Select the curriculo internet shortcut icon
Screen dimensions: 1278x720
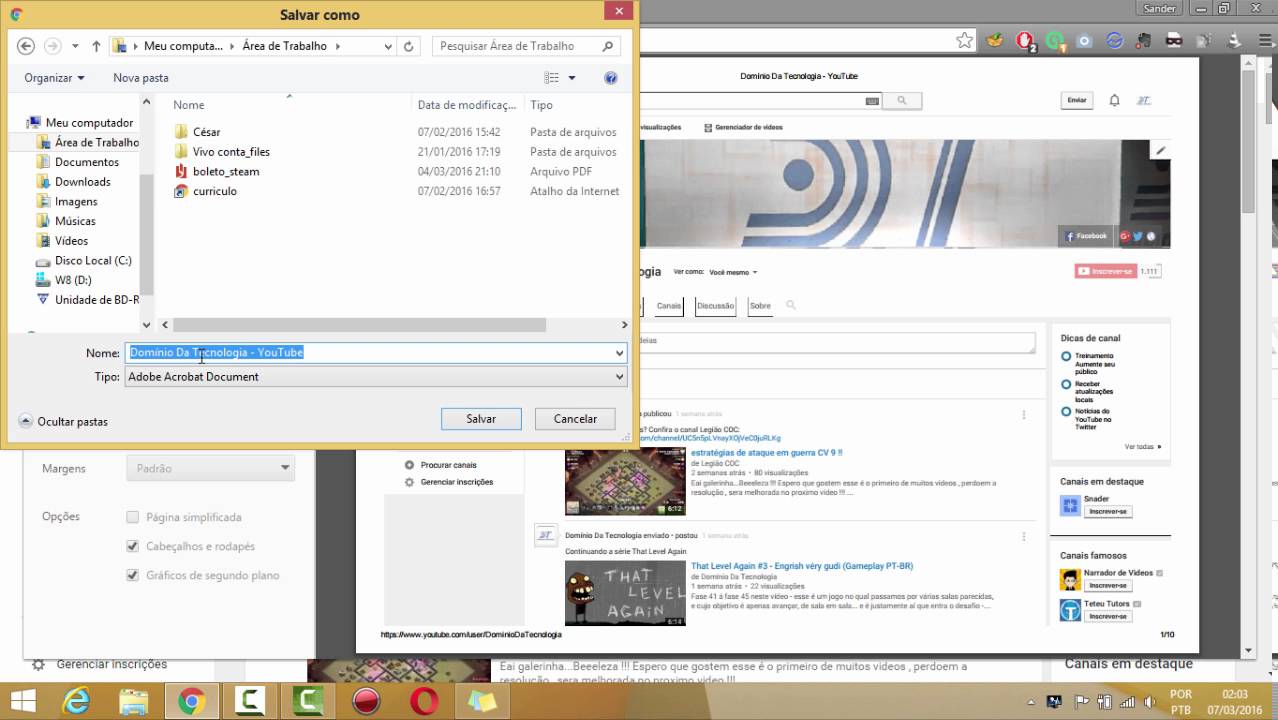point(181,191)
